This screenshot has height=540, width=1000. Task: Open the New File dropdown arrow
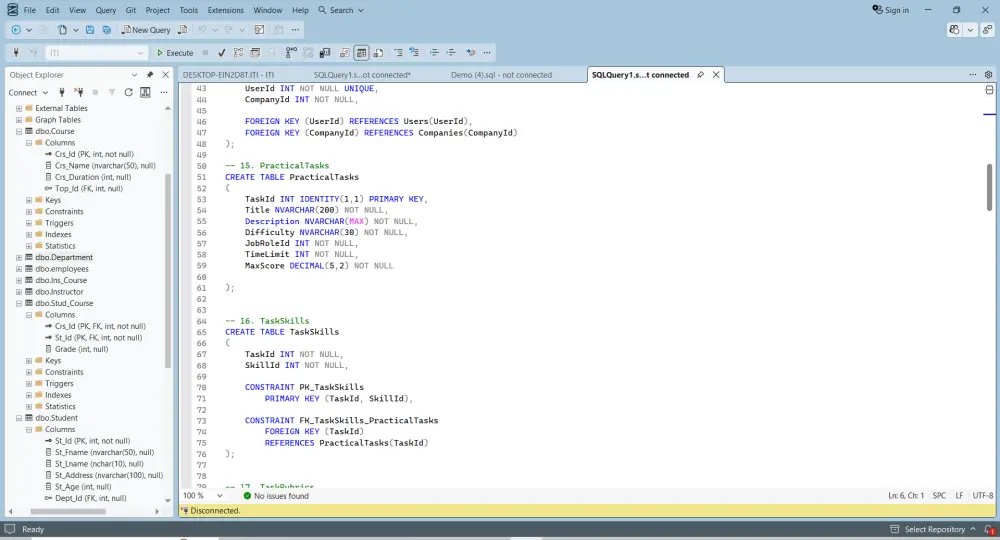(x=75, y=29)
